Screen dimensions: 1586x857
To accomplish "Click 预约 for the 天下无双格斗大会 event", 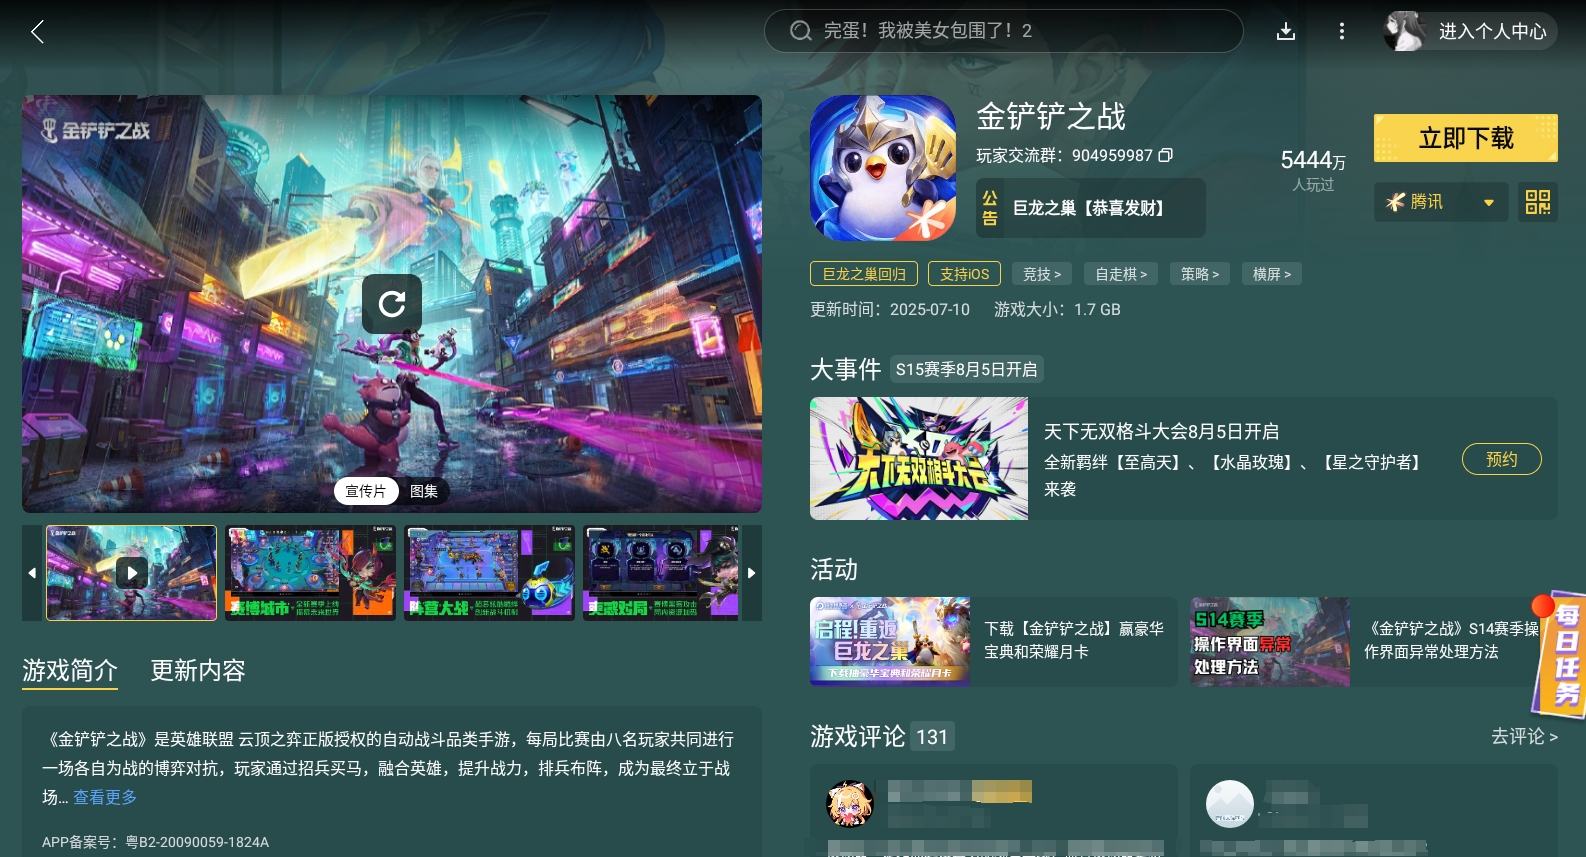I will point(1502,459).
